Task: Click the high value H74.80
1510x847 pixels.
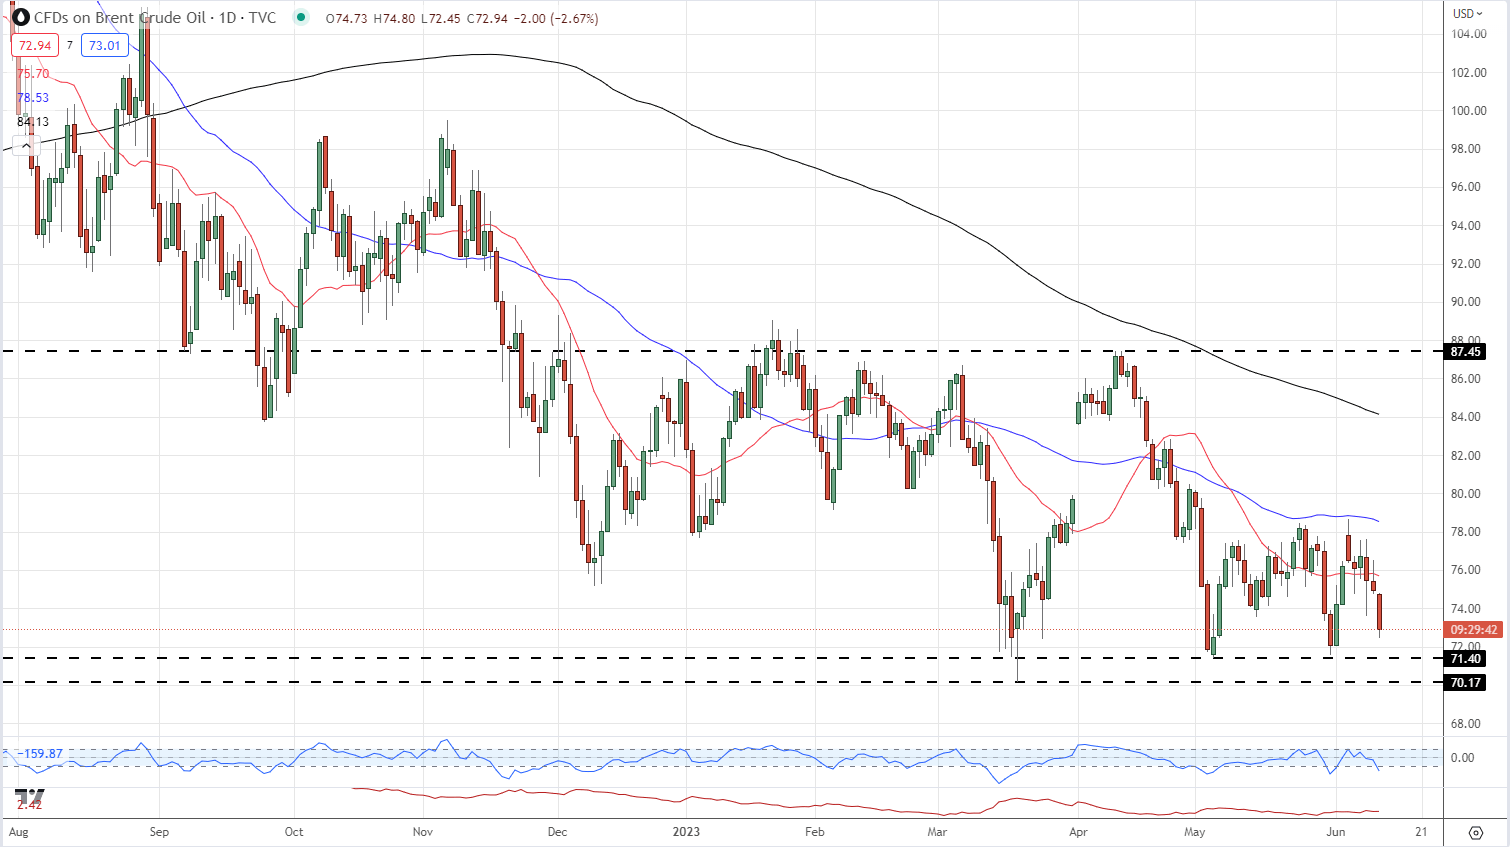Action: tap(394, 18)
